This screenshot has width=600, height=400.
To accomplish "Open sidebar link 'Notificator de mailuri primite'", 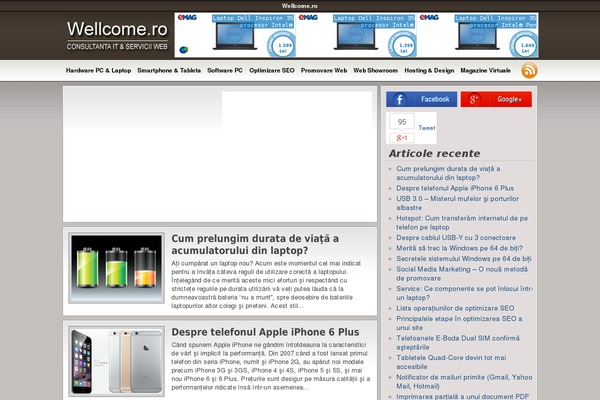I will (x=464, y=381).
